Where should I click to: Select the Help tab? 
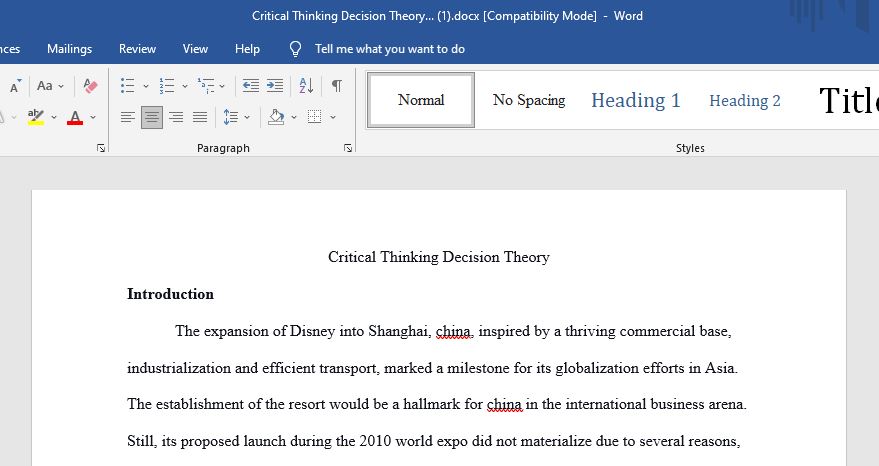247,49
